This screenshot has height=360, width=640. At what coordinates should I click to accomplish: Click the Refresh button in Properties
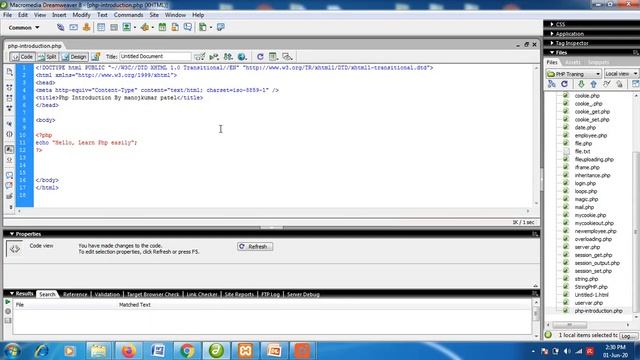[x=255, y=247]
